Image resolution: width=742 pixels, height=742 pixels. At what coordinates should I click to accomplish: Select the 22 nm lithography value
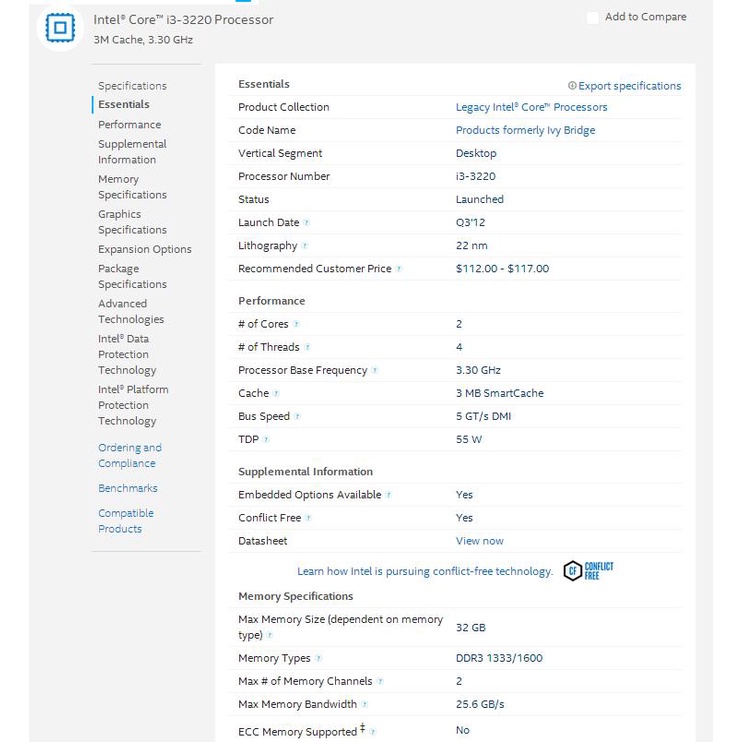[x=471, y=246]
